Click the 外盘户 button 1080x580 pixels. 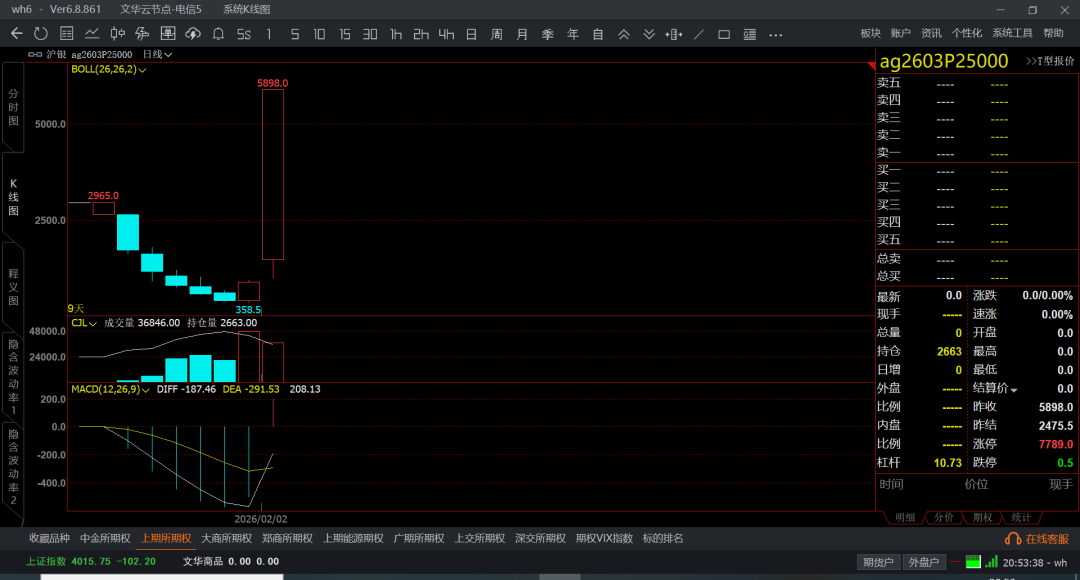point(924,562)
